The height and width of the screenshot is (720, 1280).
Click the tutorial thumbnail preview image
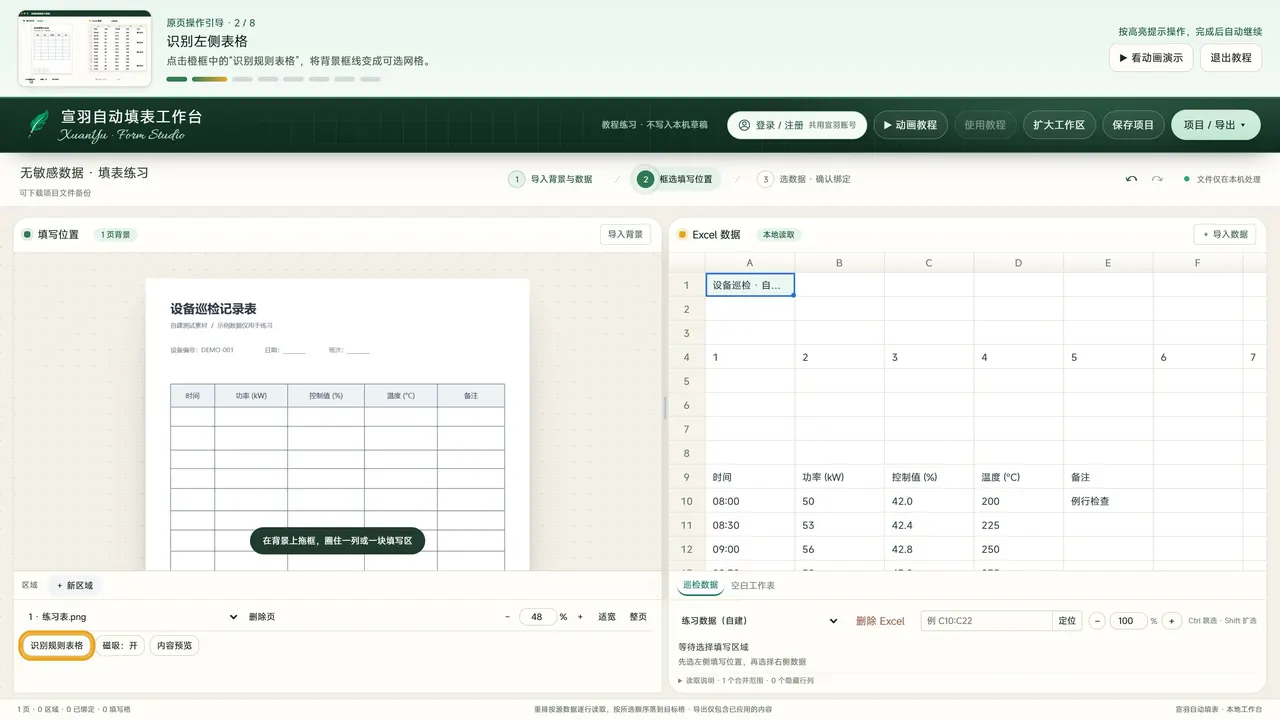click(x=85, y=48)
